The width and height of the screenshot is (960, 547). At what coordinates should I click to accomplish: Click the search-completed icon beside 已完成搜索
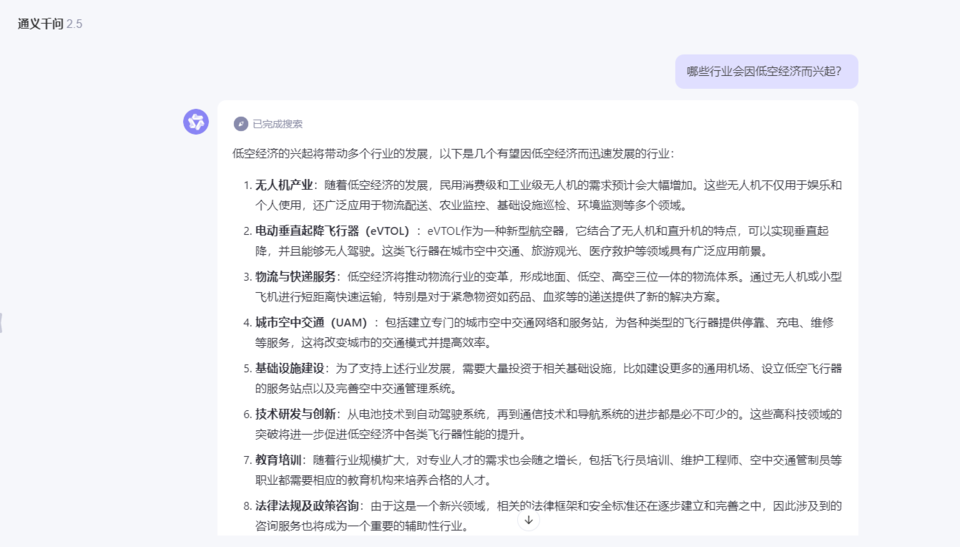click(241, 124)
